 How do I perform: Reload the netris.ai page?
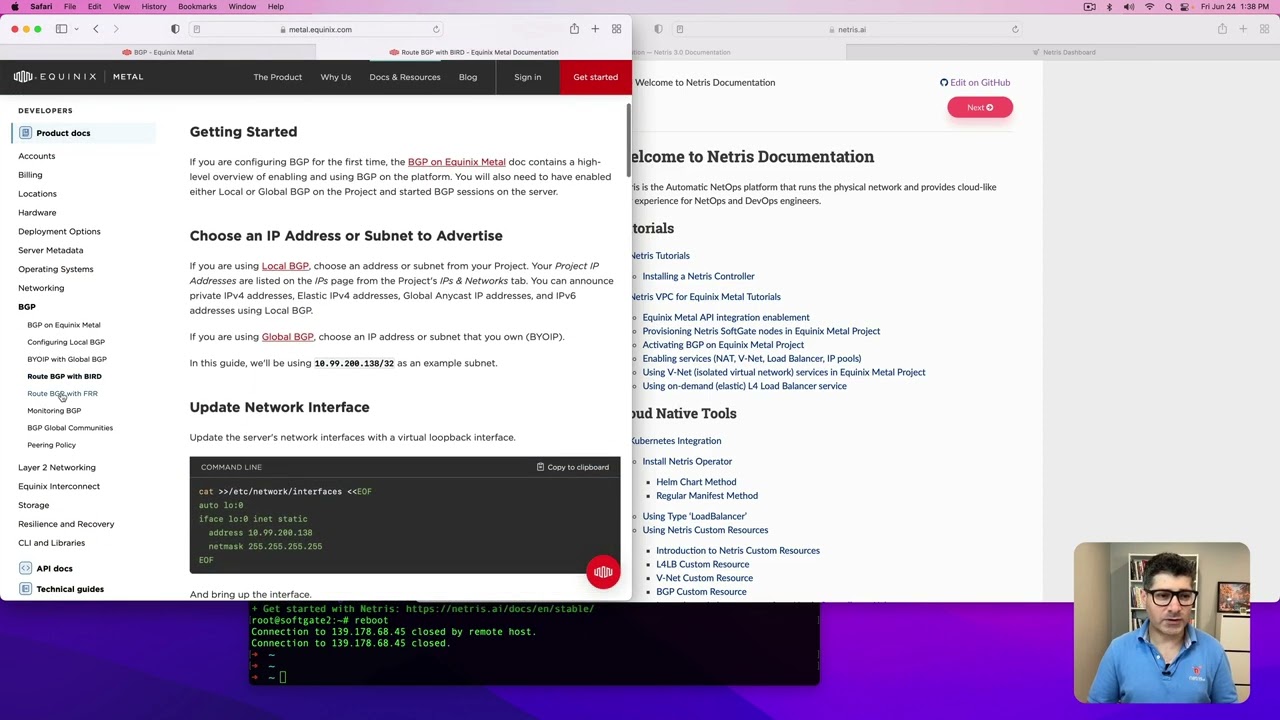point(1015,29)
